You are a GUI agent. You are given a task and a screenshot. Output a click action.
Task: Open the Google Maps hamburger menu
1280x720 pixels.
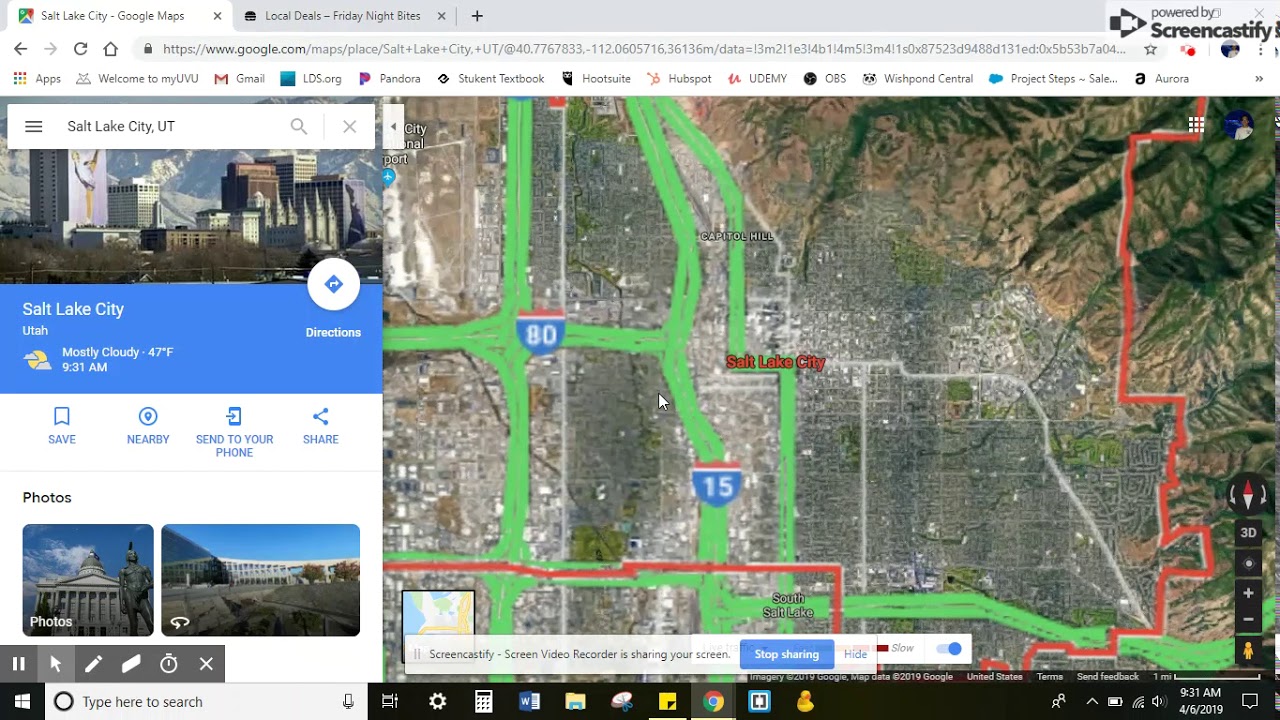pyautogui.click(x=33, y=126)
